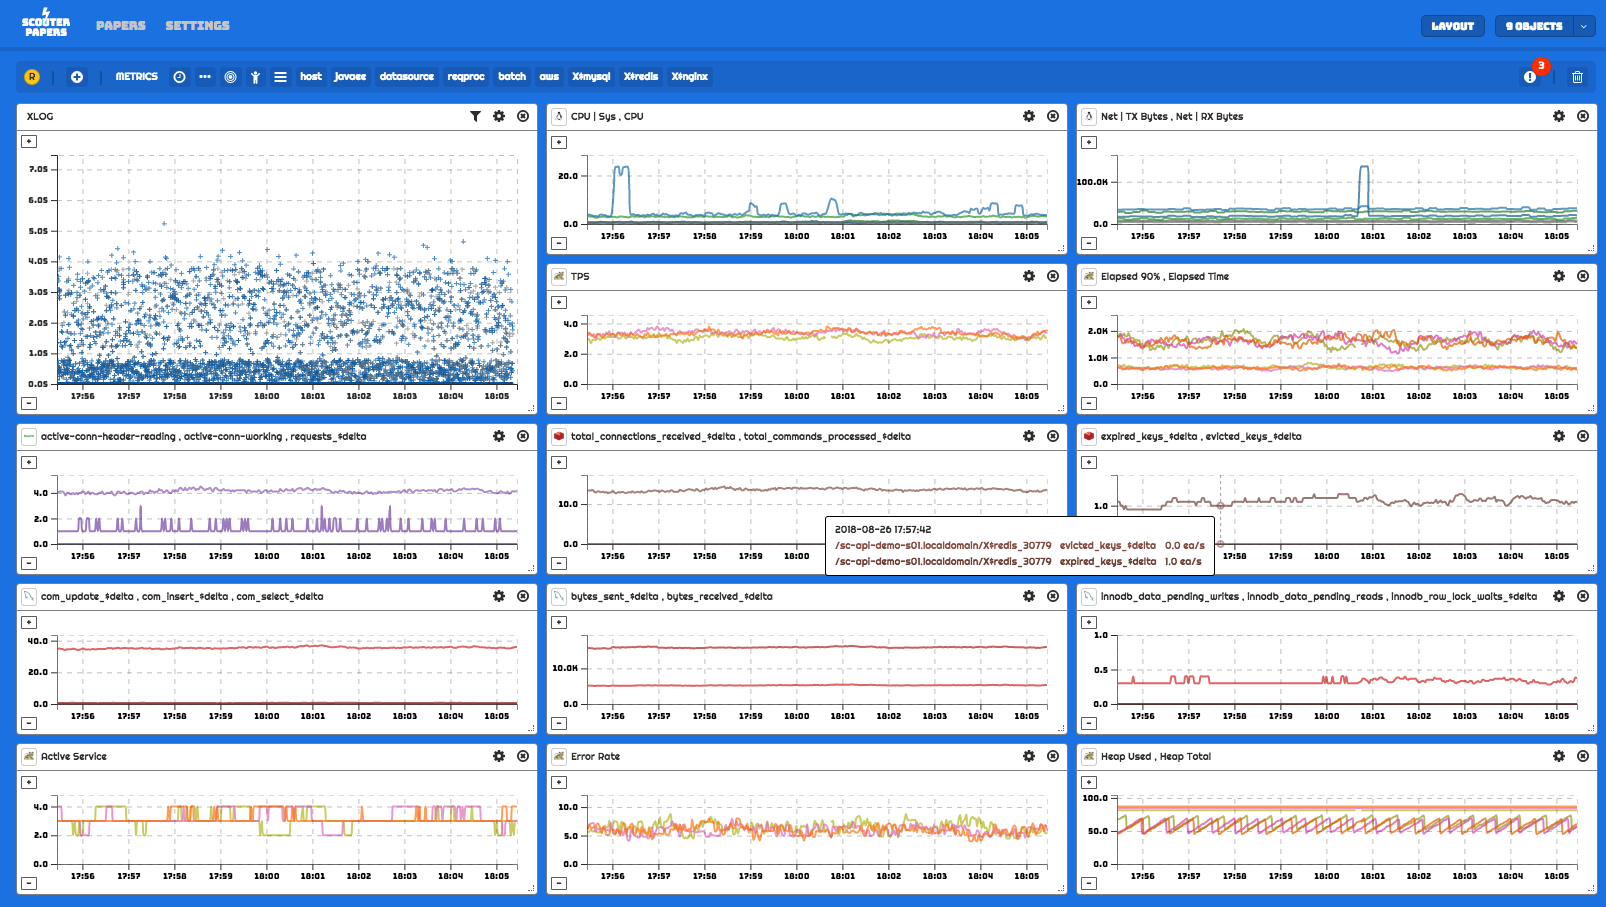The height and width of the screenshot is (907, 1606).
Task: Open the Settings menu
Action: (x=197, y=25)
